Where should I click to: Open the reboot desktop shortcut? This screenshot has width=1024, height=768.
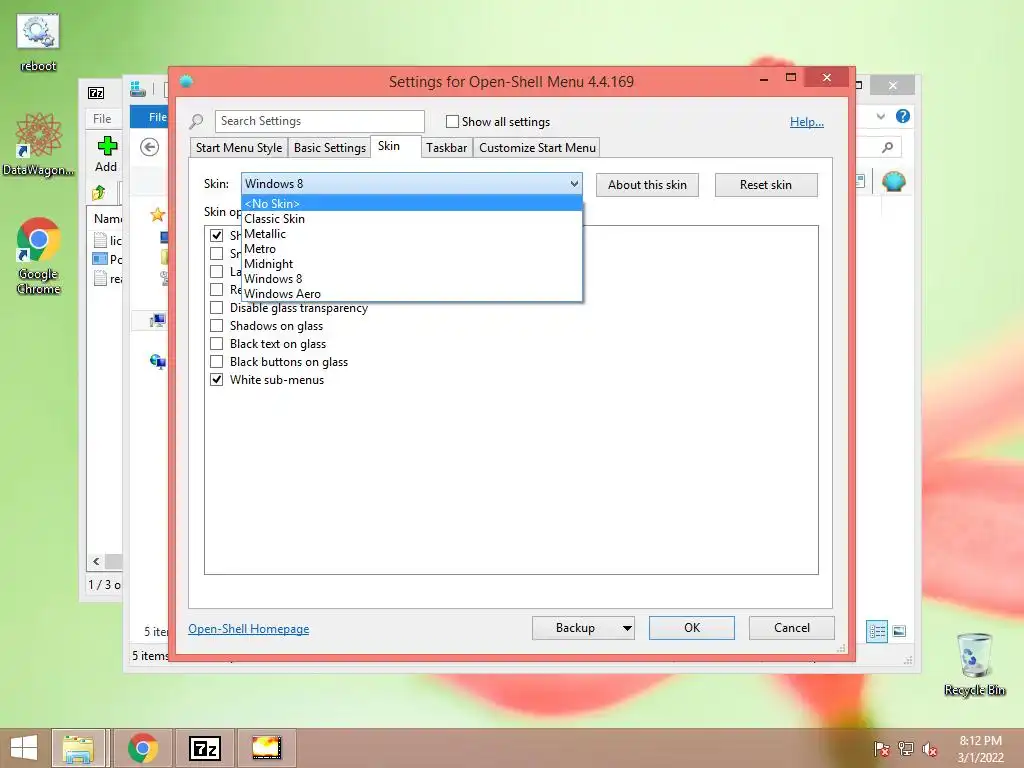pyautogui.click(x=38, y=42)
